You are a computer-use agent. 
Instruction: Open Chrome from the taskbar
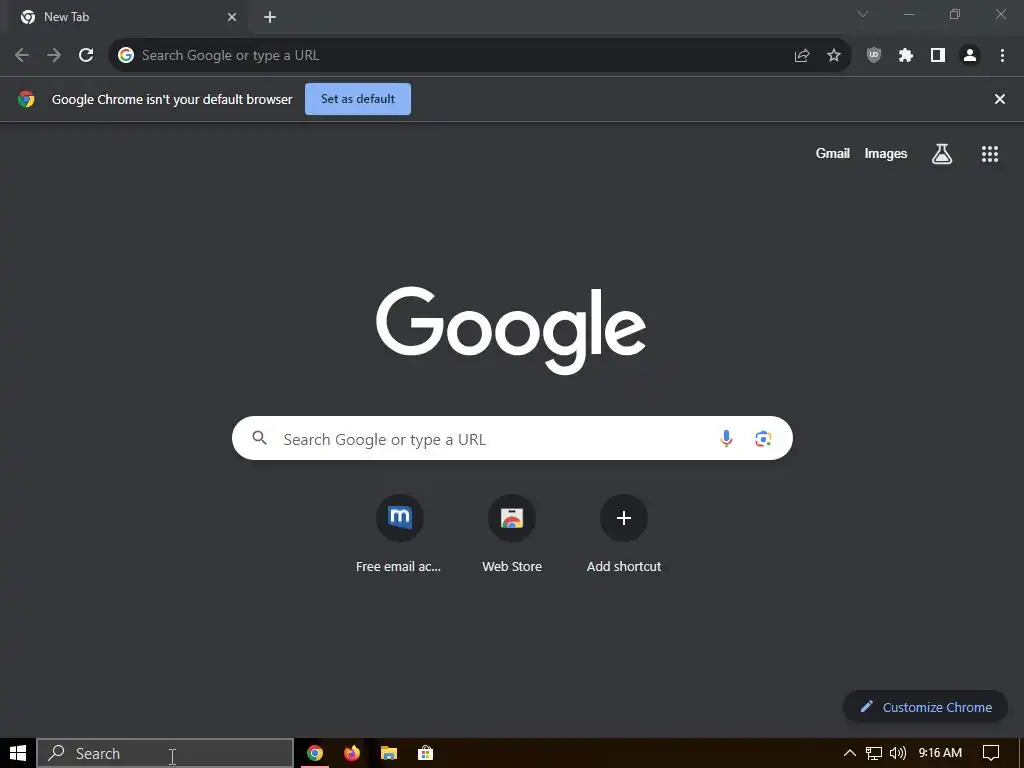coord(315,753)
